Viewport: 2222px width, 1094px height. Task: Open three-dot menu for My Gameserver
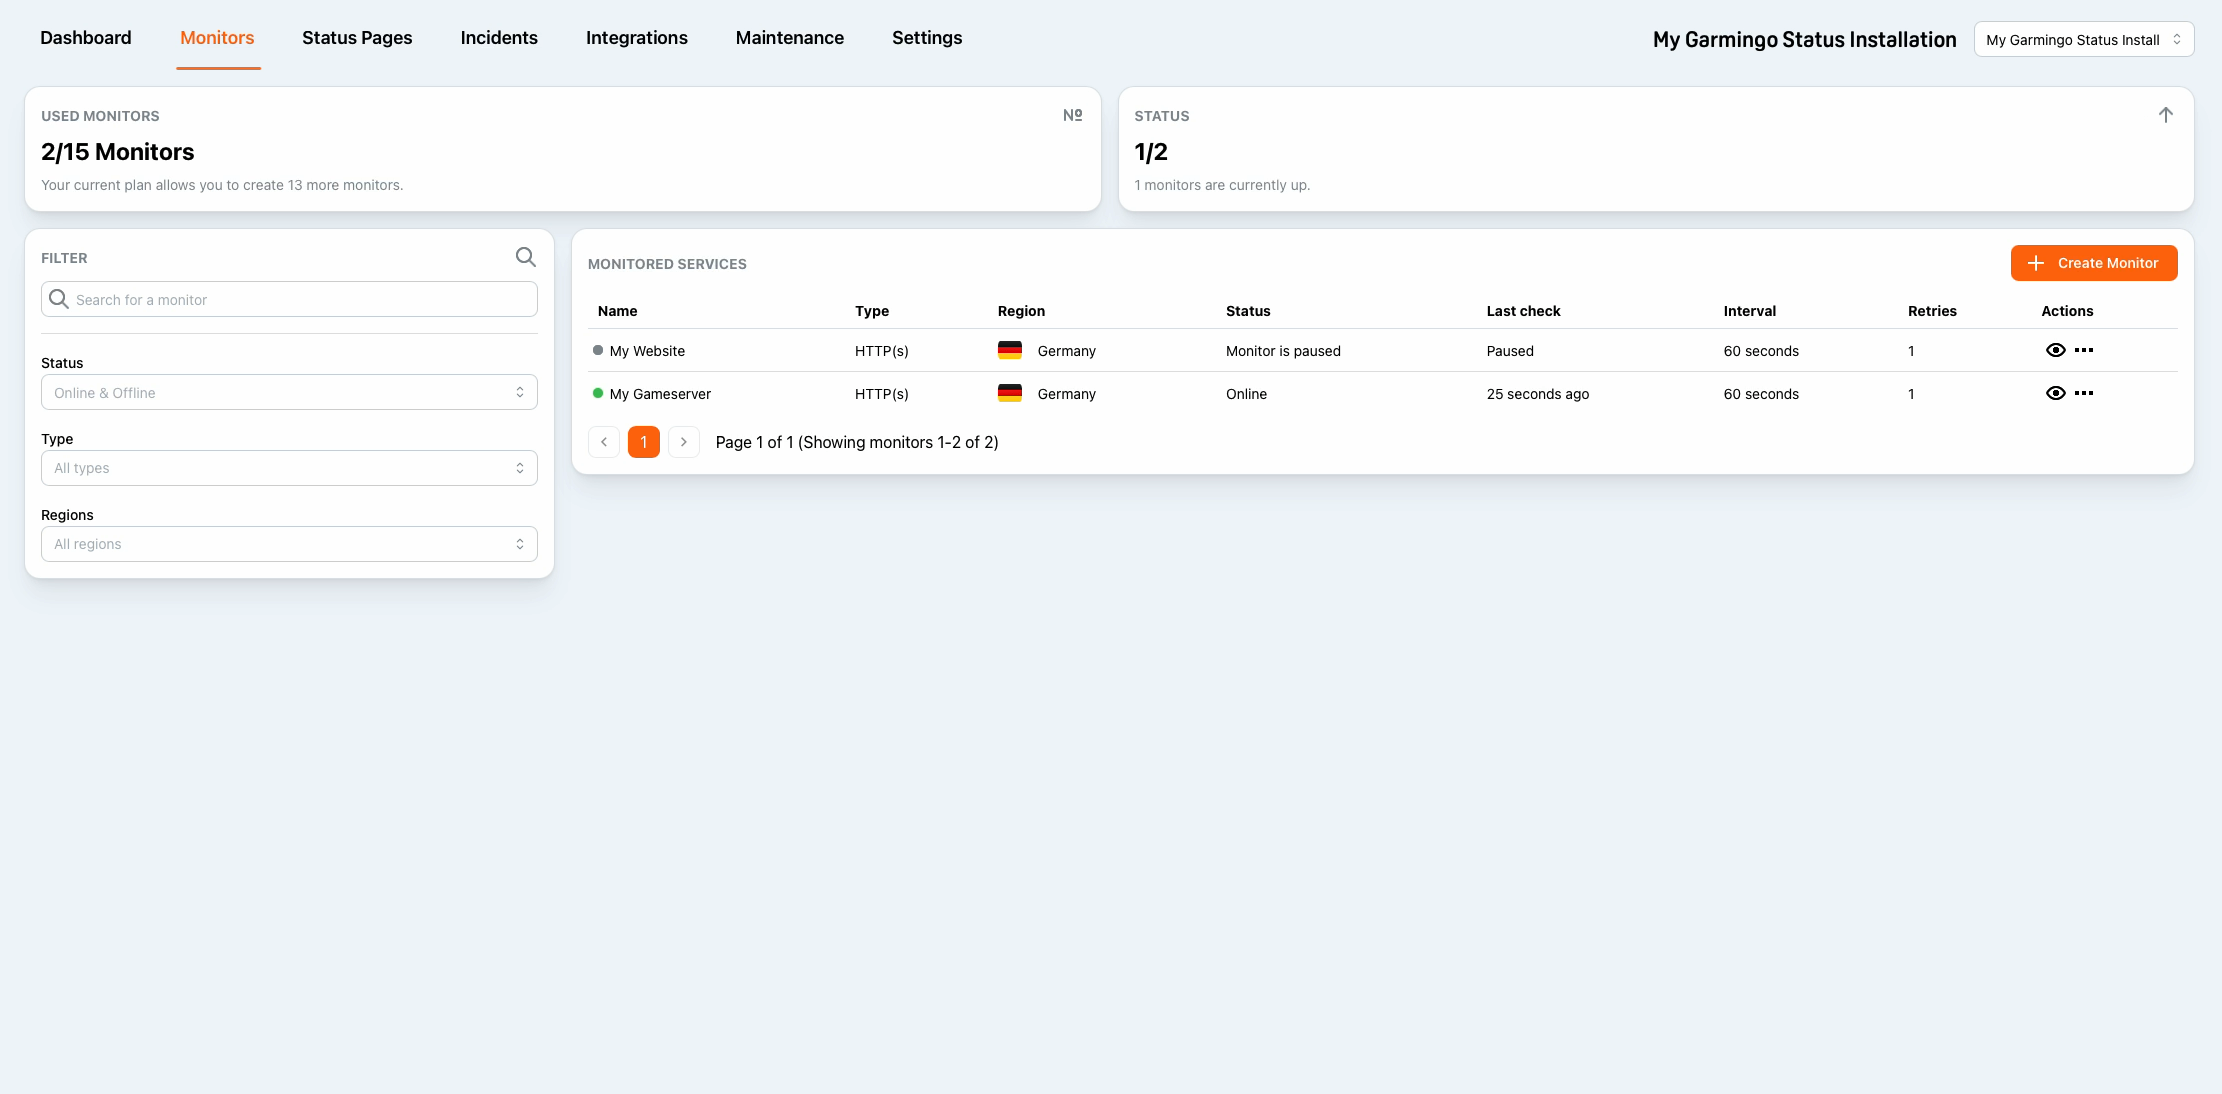click(2085, 394)
